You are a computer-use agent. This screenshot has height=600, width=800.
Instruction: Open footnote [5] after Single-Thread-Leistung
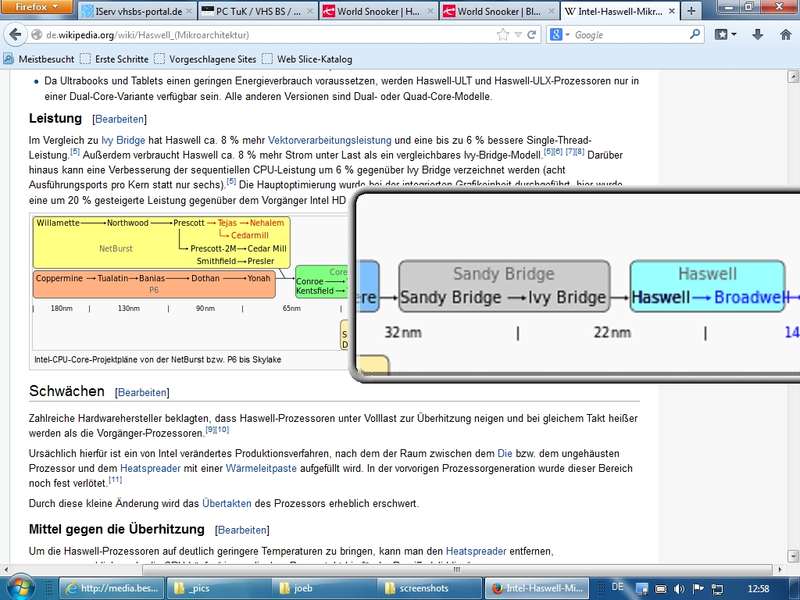(x=75, y=152)
